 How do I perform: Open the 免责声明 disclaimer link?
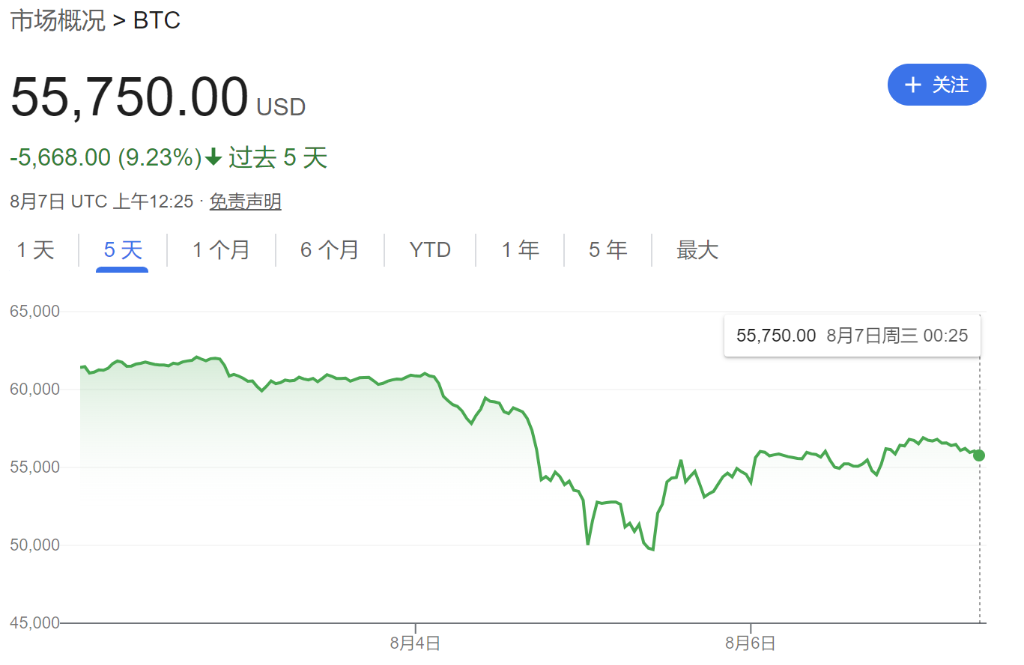245,202
